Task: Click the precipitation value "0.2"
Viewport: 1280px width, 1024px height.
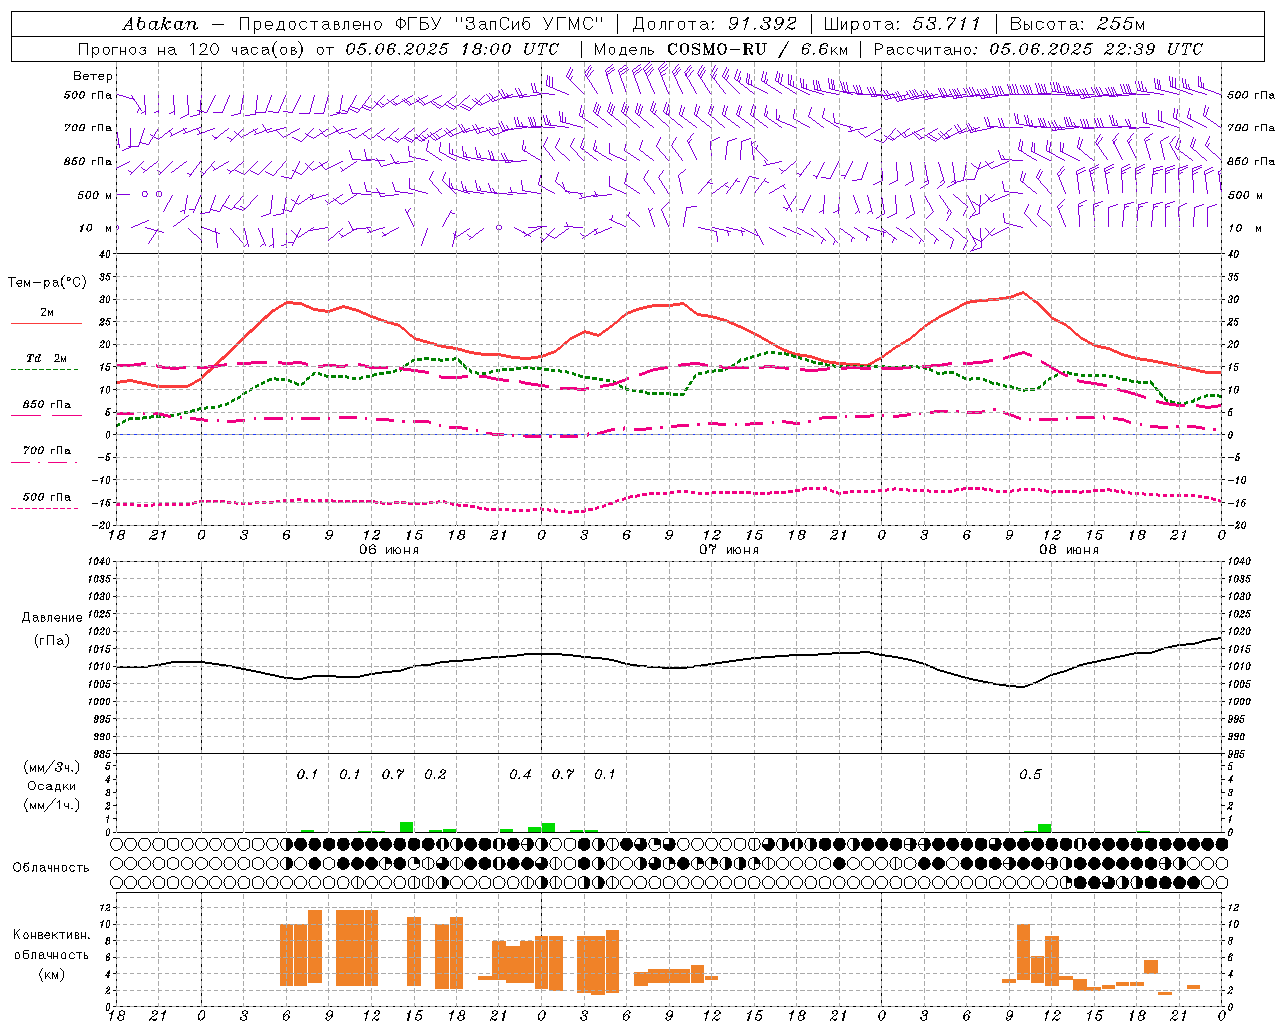Action: coord(435,774)
